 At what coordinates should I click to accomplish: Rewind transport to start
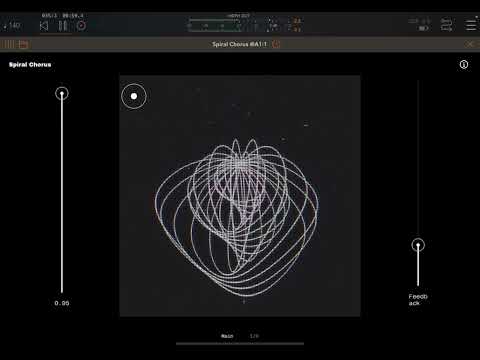44,26
